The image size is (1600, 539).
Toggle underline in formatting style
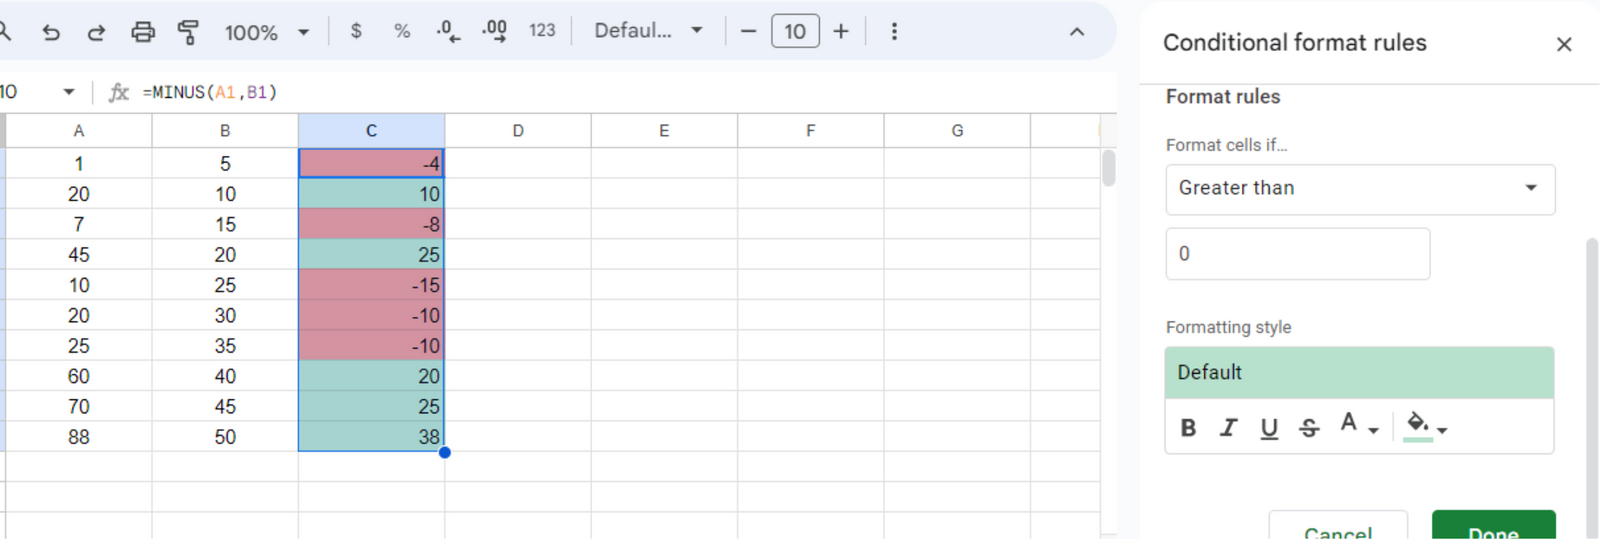click(x=1269, y=428)
